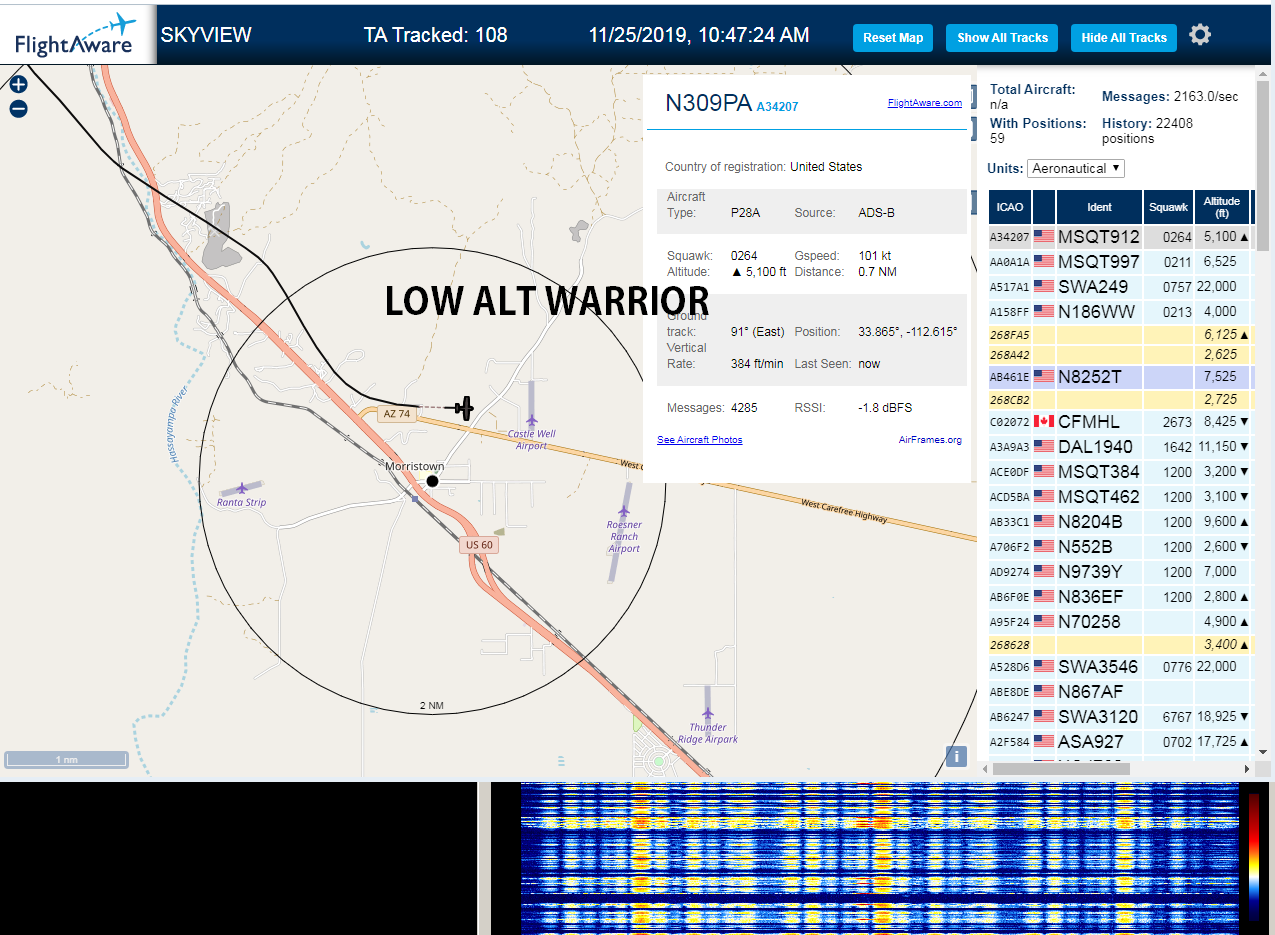Sort table by Ident column header
This screenshot has height=935, width=1275.
[x=1099, y=207]
